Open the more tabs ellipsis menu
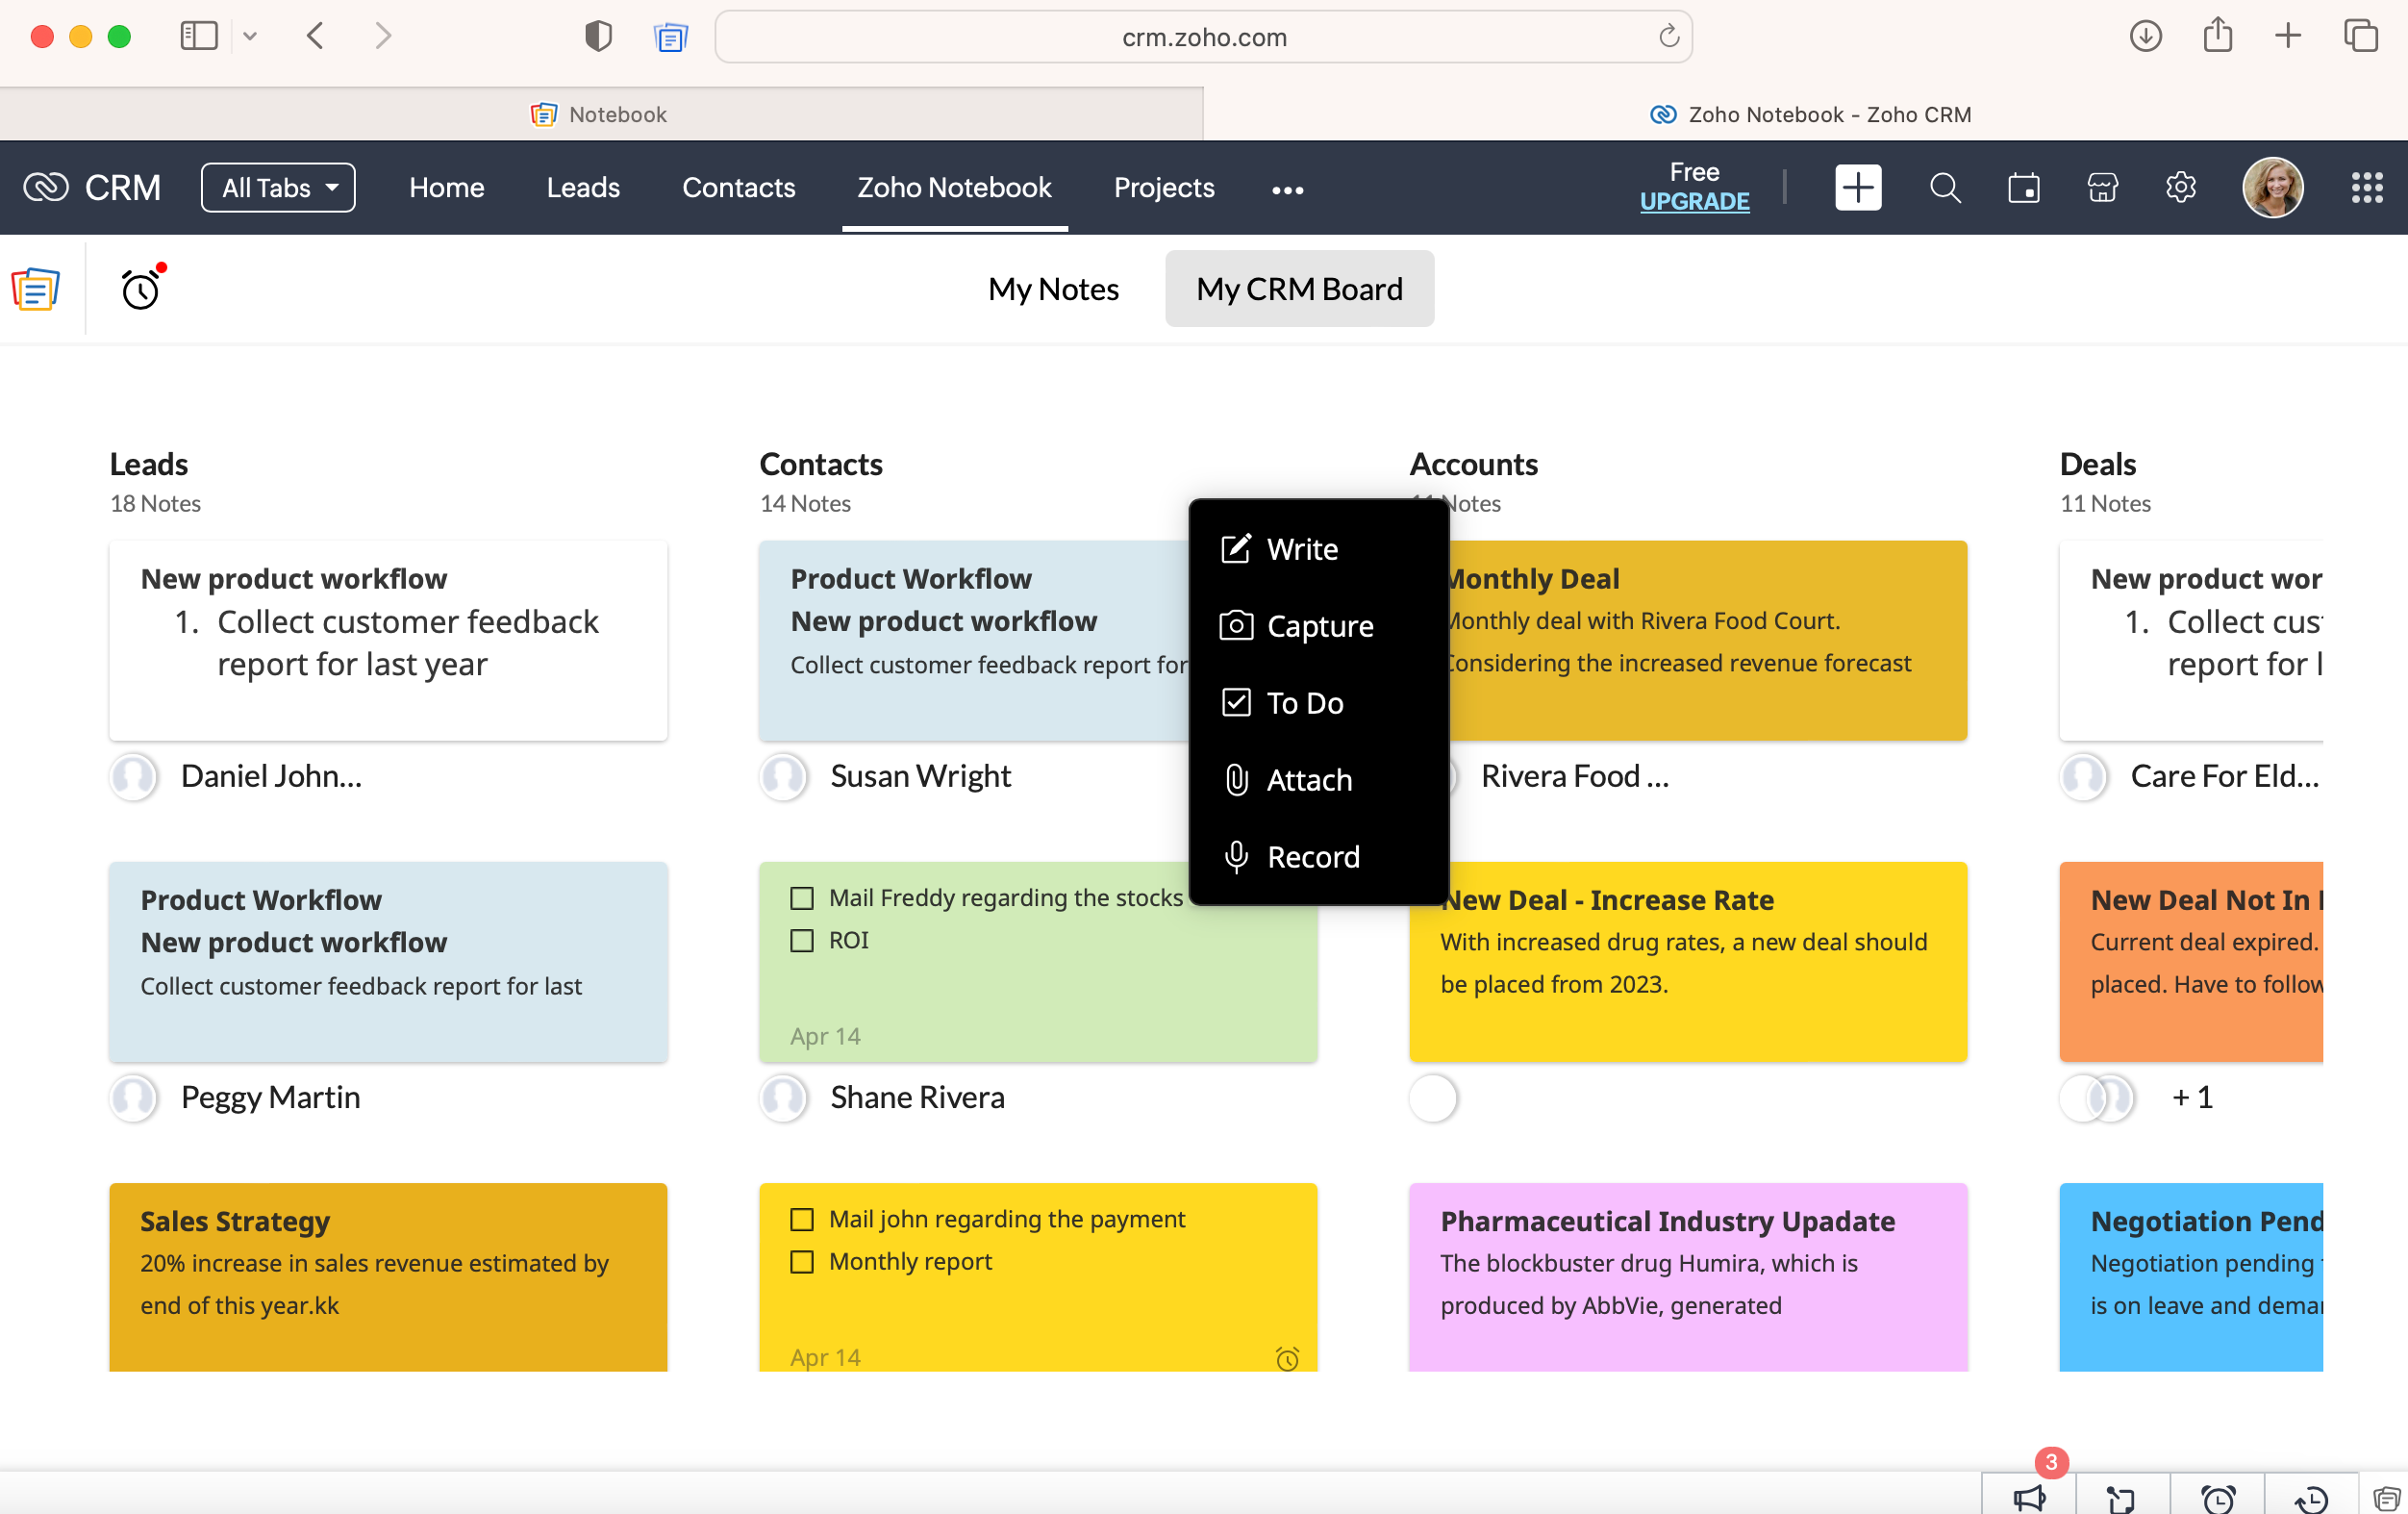 tap(1287, 189)
